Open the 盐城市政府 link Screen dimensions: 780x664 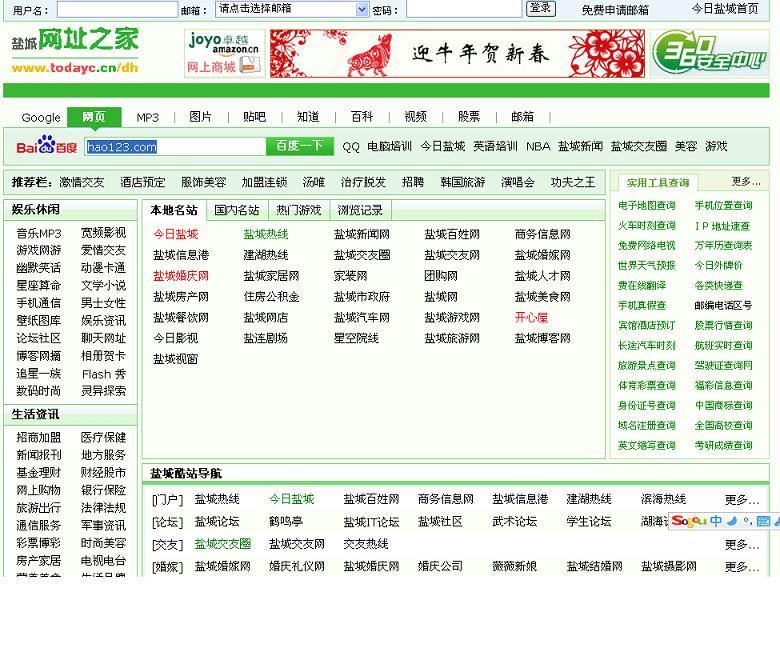tap(362, 297)
